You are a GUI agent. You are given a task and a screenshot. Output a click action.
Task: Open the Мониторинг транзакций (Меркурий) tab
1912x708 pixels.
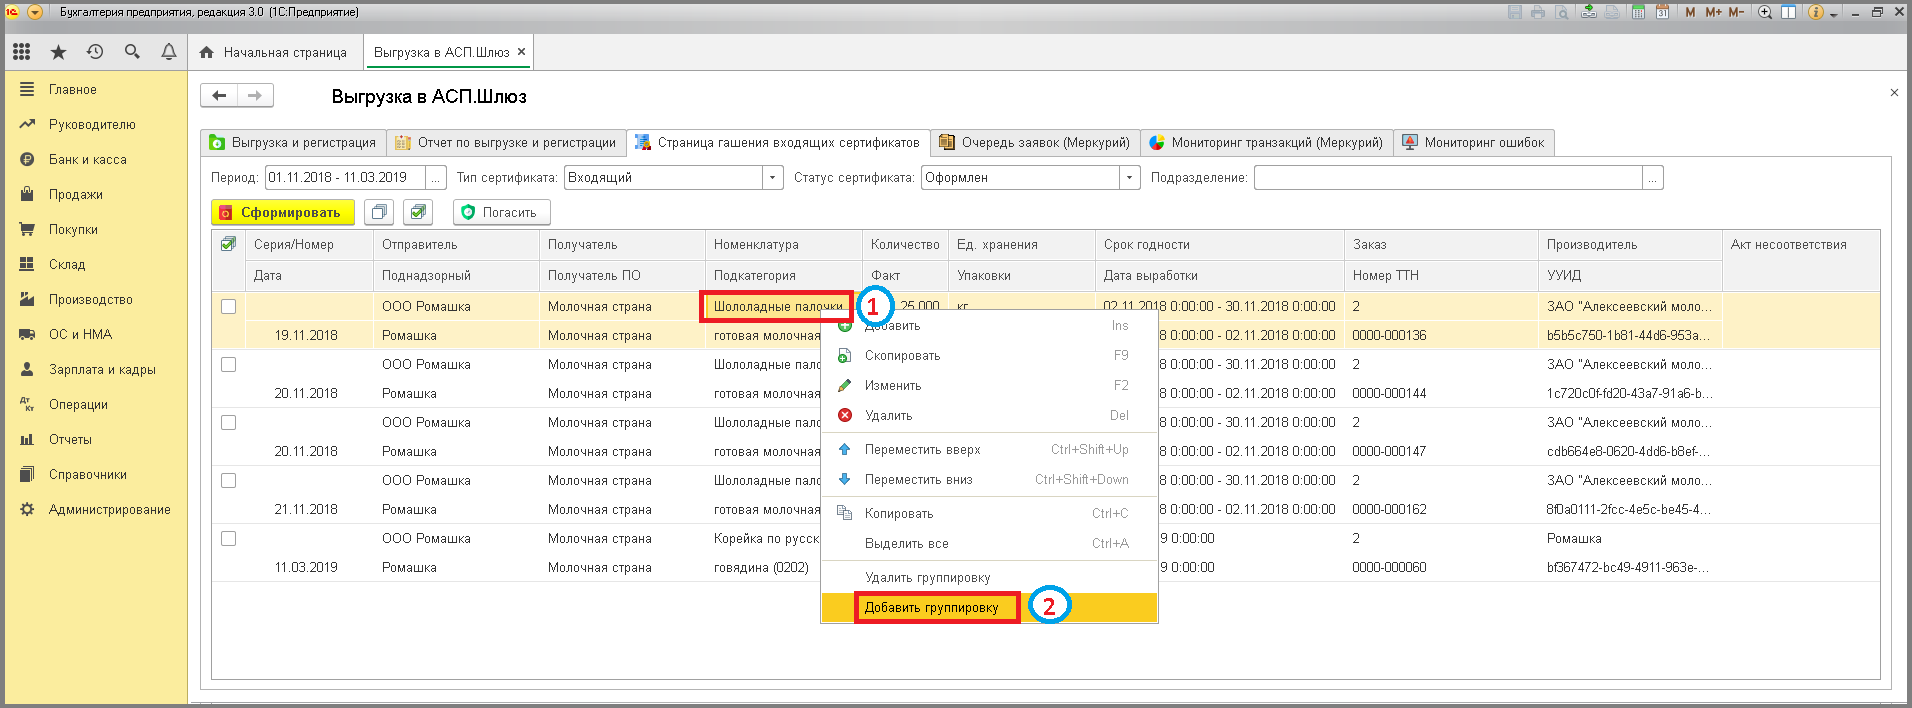tap(1266, 143)
